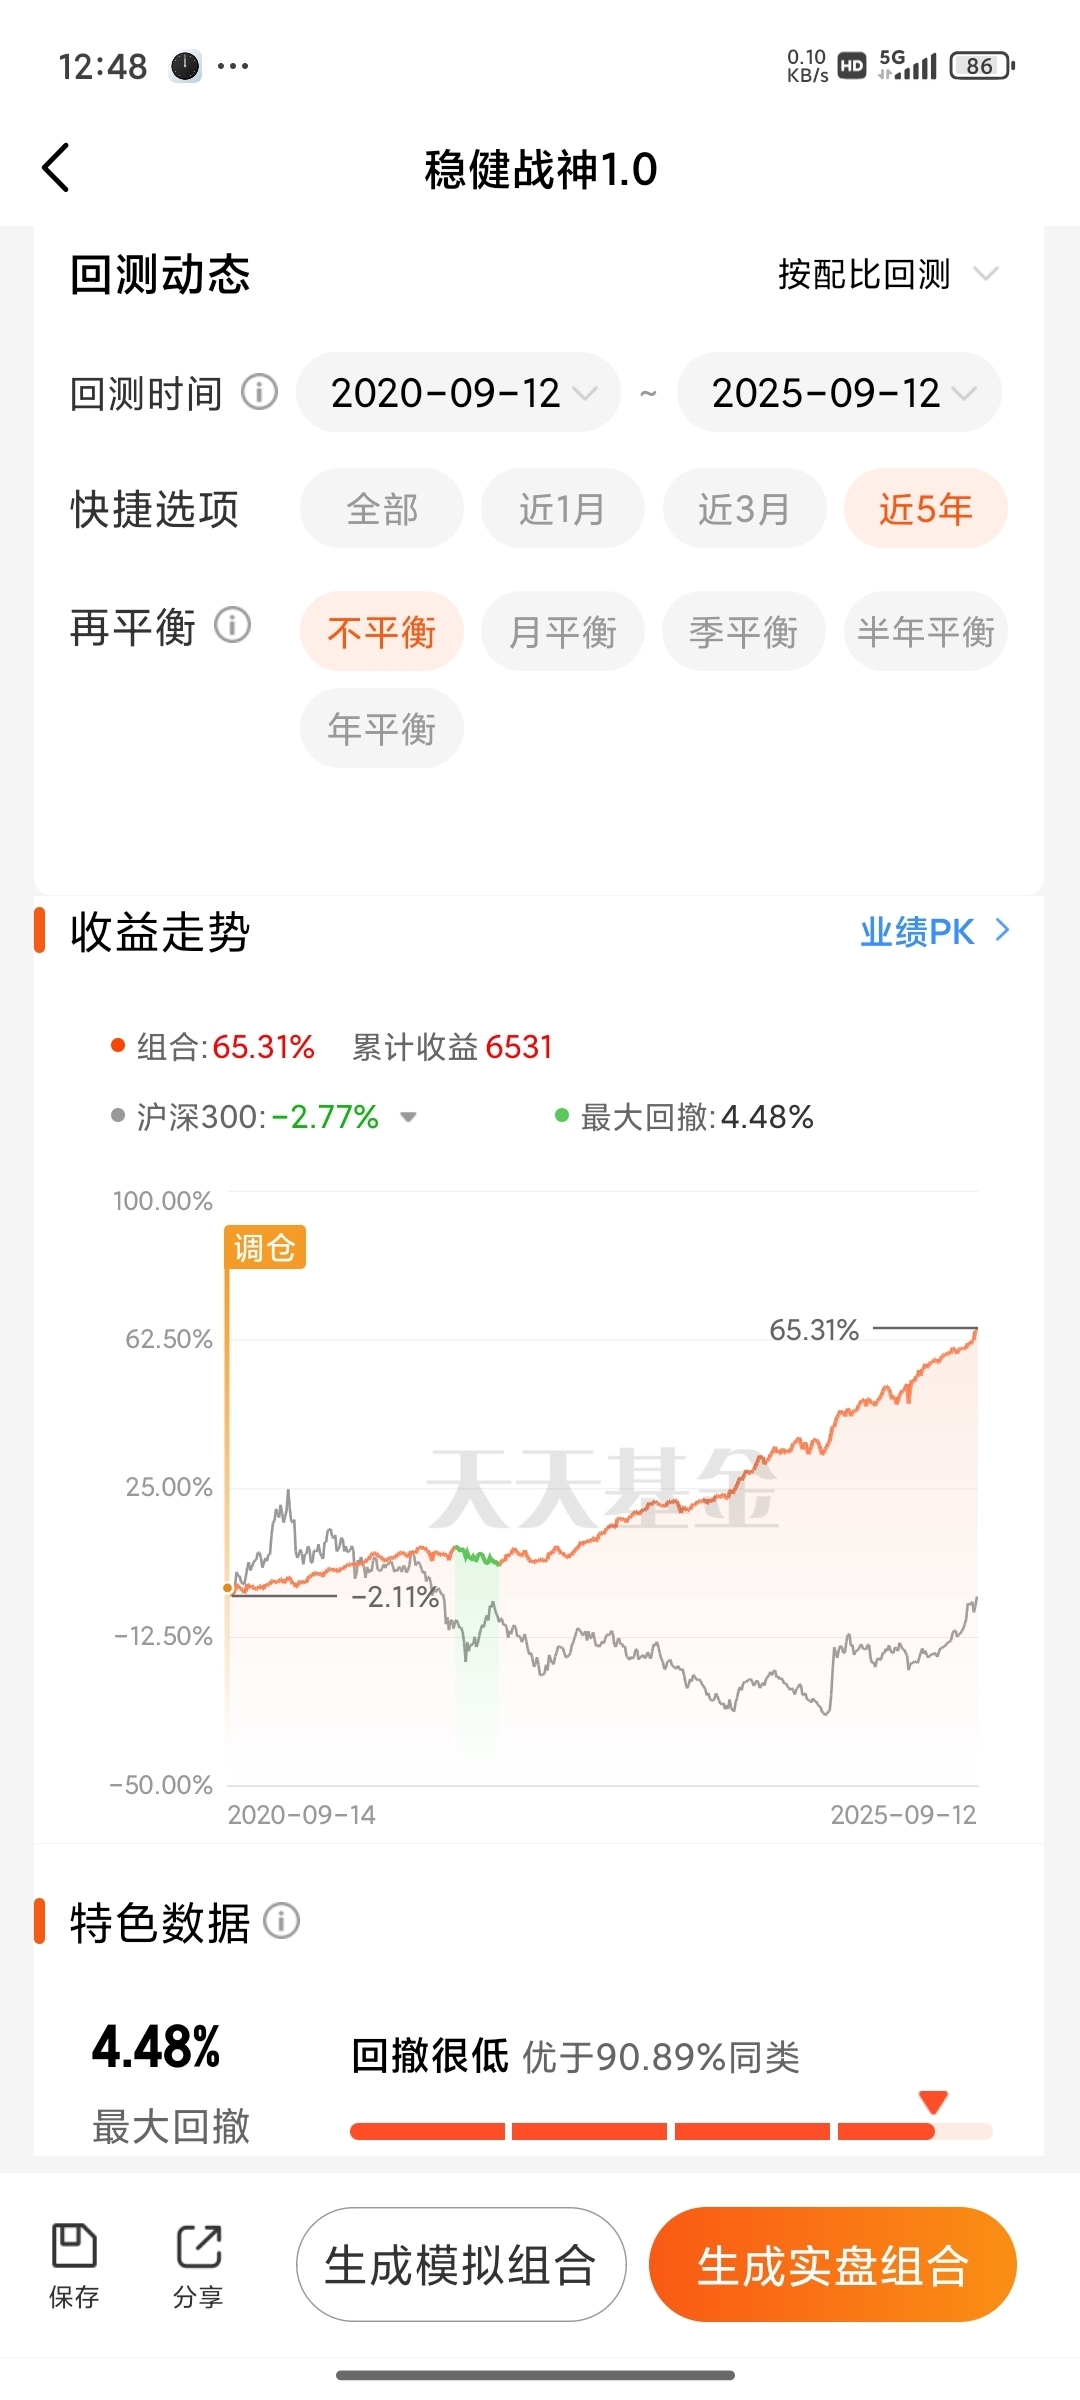Tap the 再平衡 info icon

click(233, 626)
